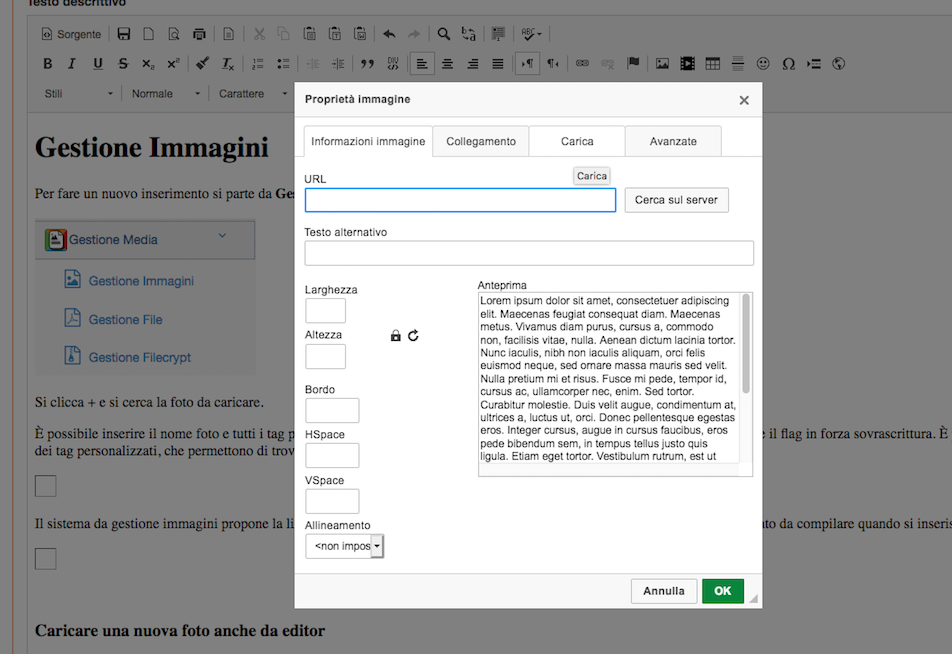This screenshot has width=952, height=654.
Task: Click the Save icon in toolbar
Action: click(x=124, y=34)
